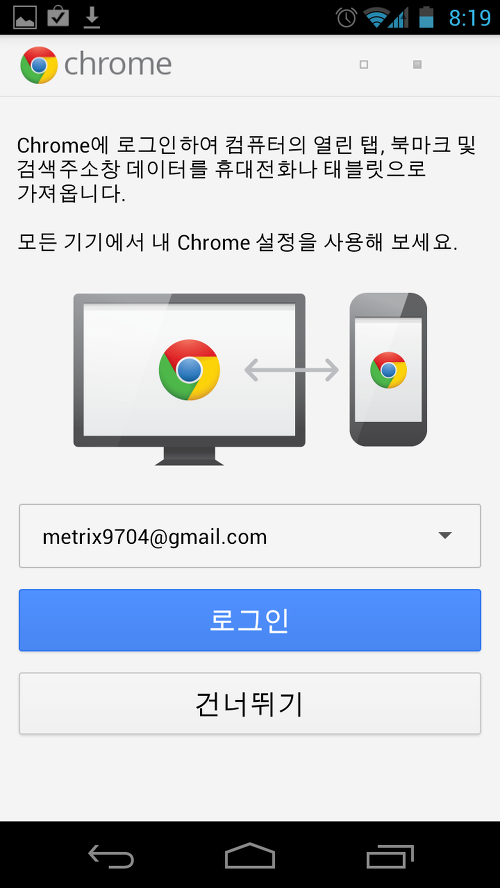Tap the 8:19 clock in status bar
This screenshot has width=500, height=888.
coord(469,18)
